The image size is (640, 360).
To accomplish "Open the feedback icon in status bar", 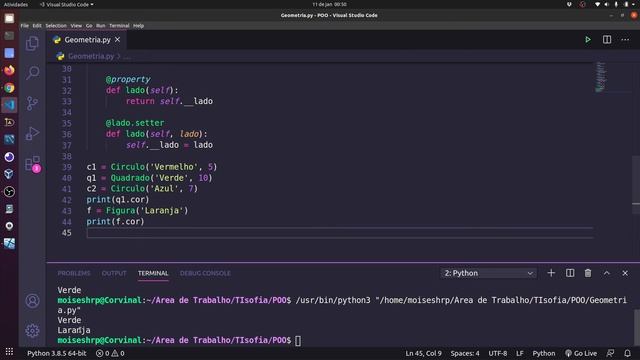I will pyautogui.click(x=610, y=353).
